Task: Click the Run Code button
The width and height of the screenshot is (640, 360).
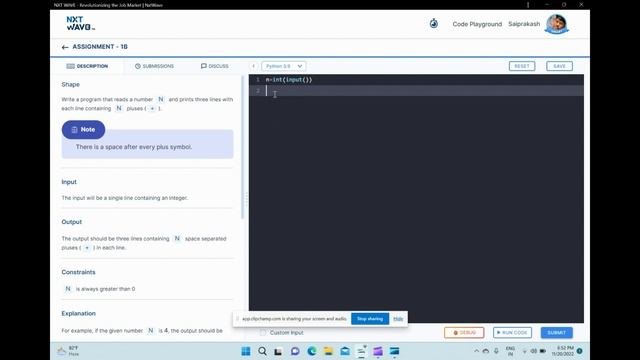Action: [512, 333]
